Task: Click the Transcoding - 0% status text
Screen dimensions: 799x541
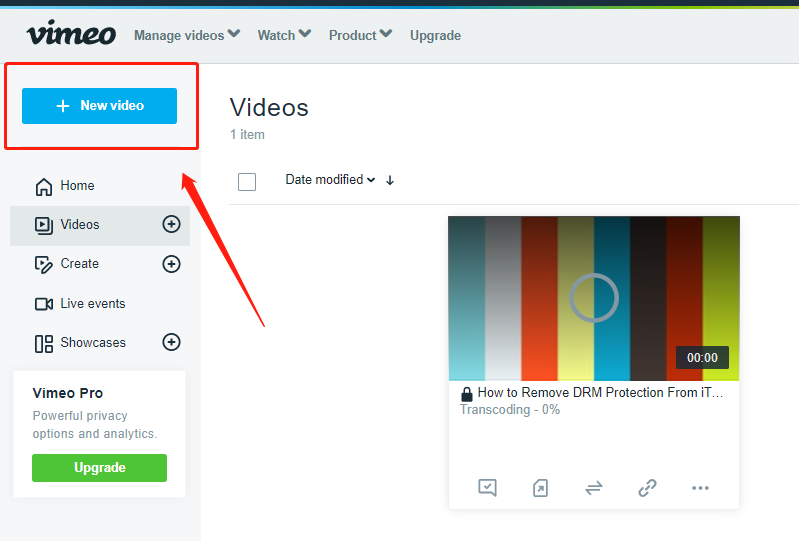Action: pos(510,410)
